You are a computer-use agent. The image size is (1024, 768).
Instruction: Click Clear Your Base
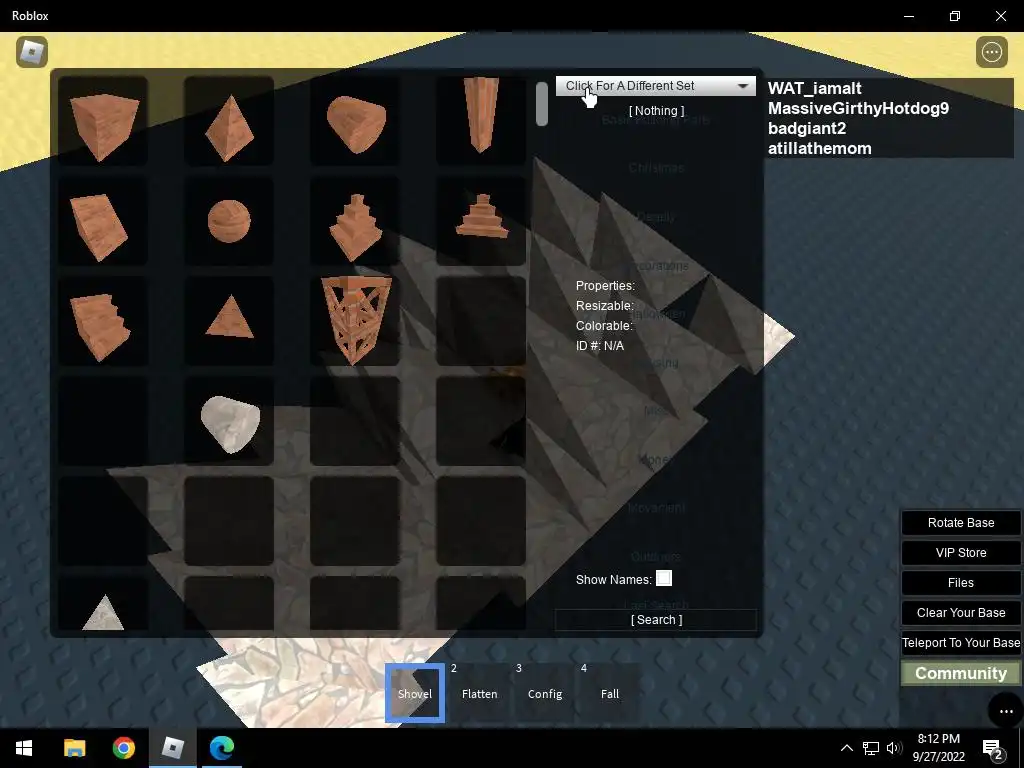pyautogui.click(x=961, y=613)
